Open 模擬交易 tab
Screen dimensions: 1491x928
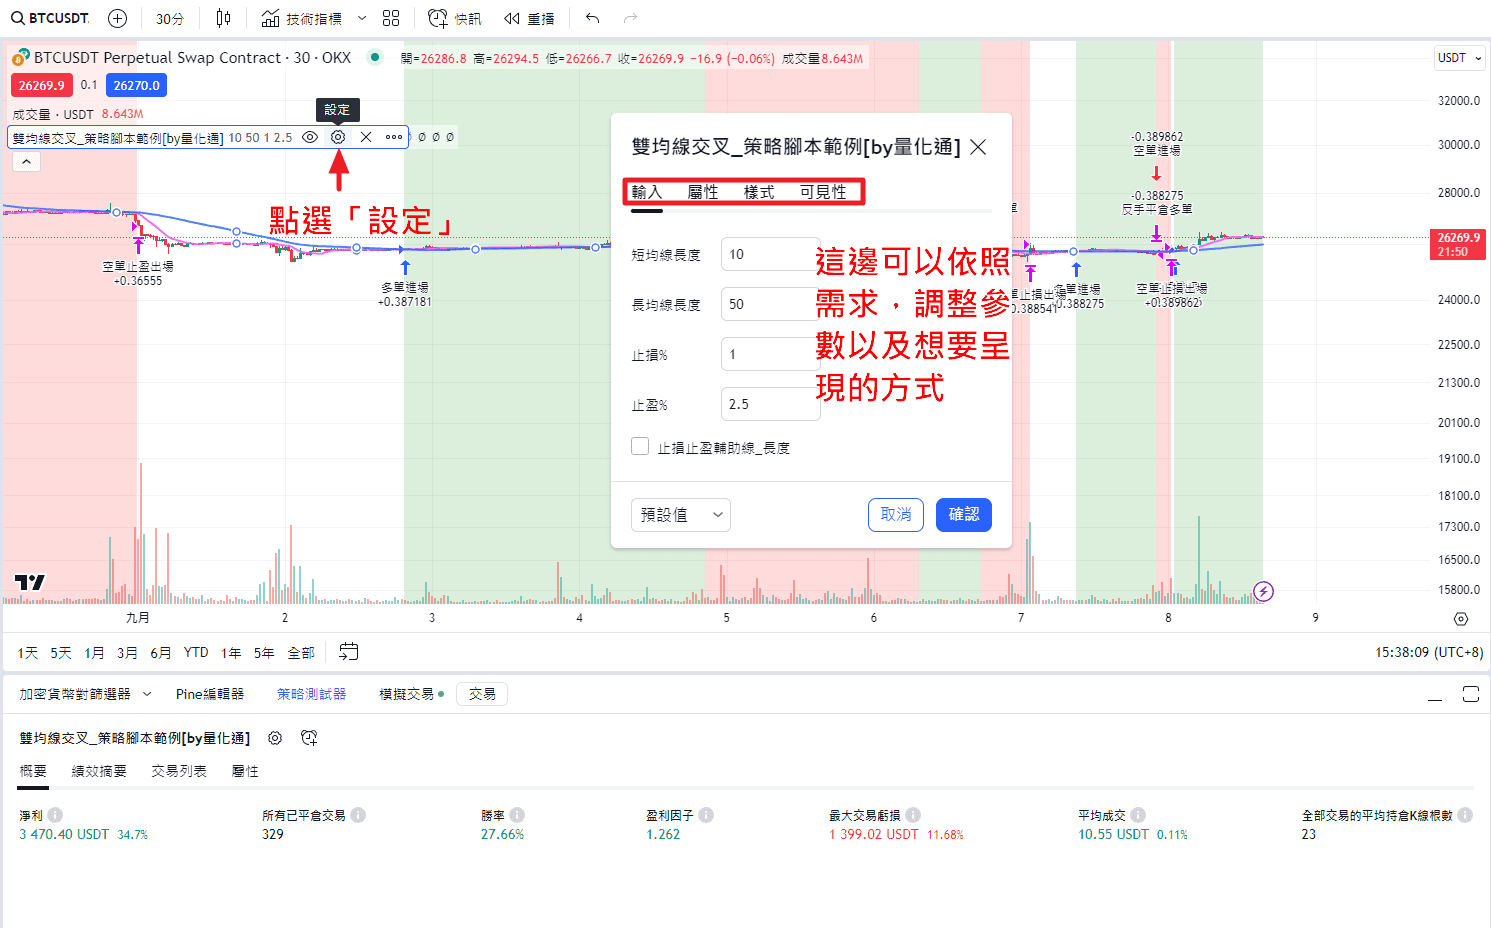pos(411,694)
